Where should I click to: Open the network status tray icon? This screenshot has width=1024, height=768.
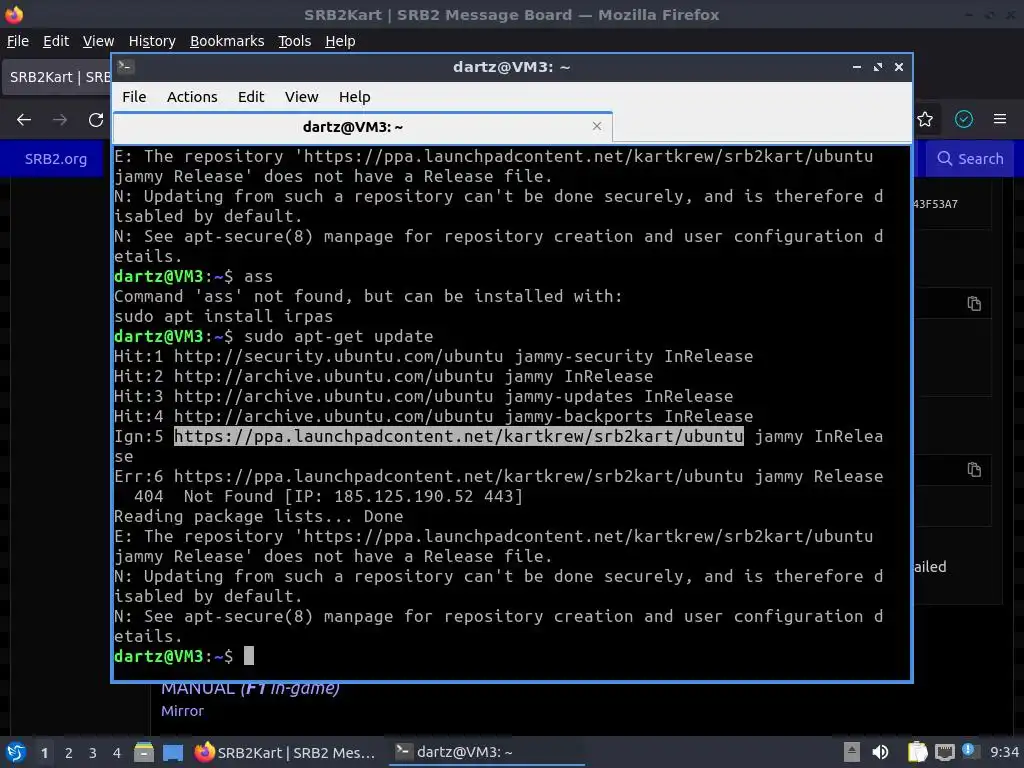coord(944,752)
